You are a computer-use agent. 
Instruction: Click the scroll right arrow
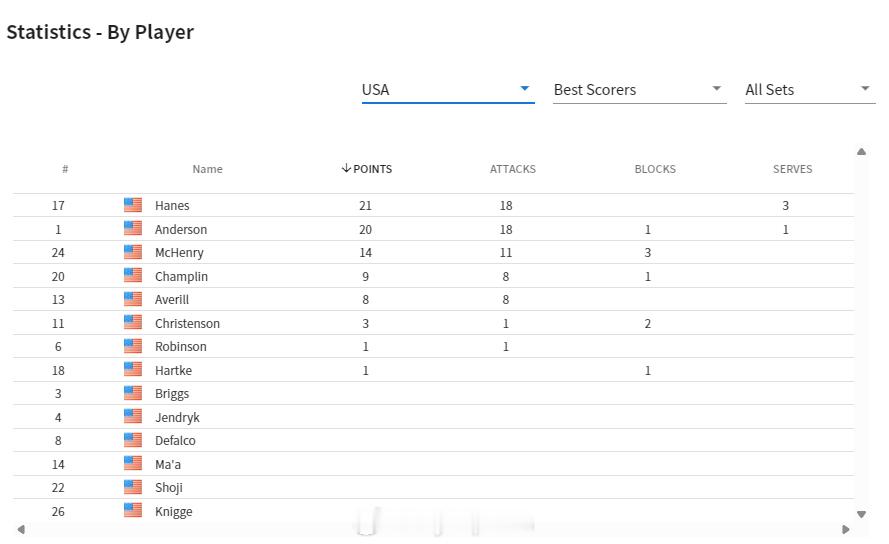point(846,529)
